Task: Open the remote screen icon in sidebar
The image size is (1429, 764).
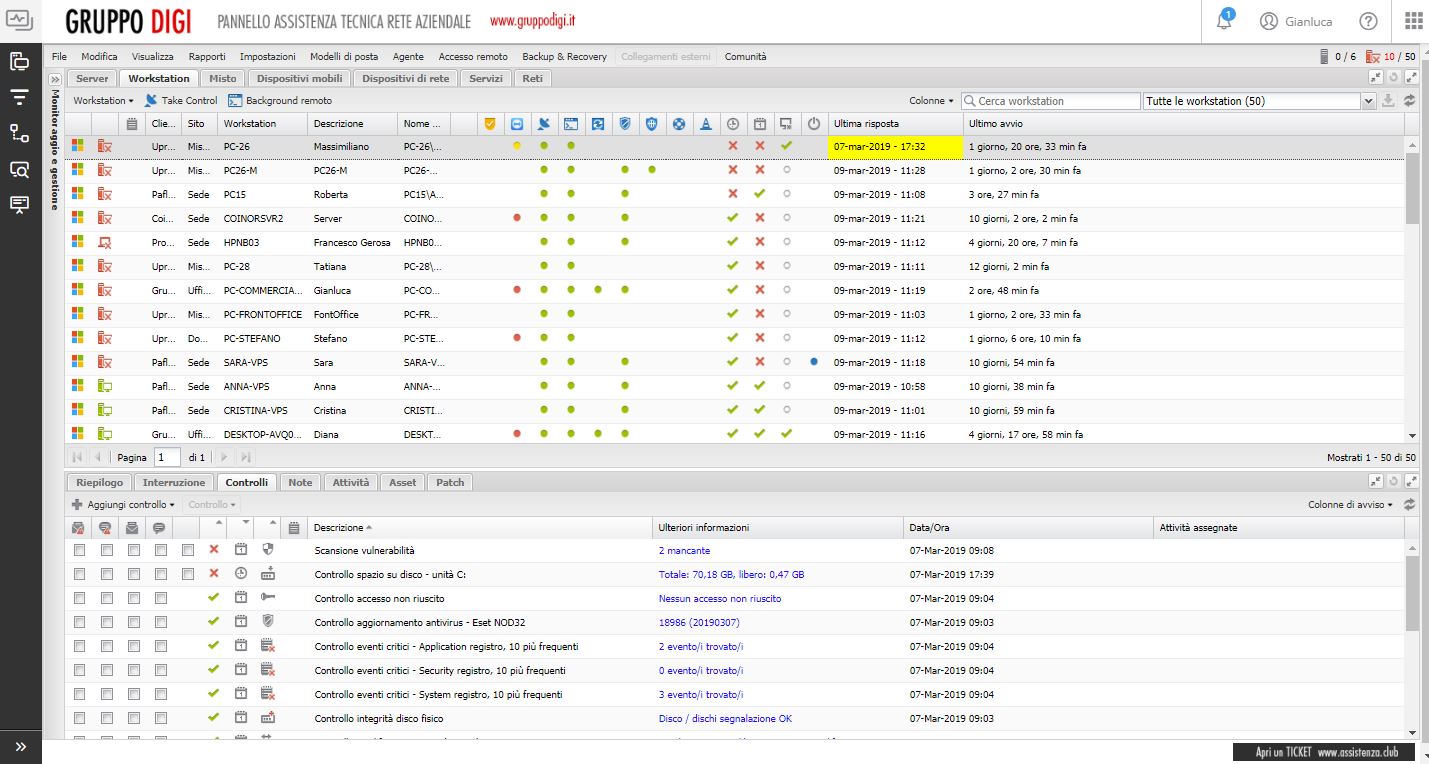Action: coord(20,203)
